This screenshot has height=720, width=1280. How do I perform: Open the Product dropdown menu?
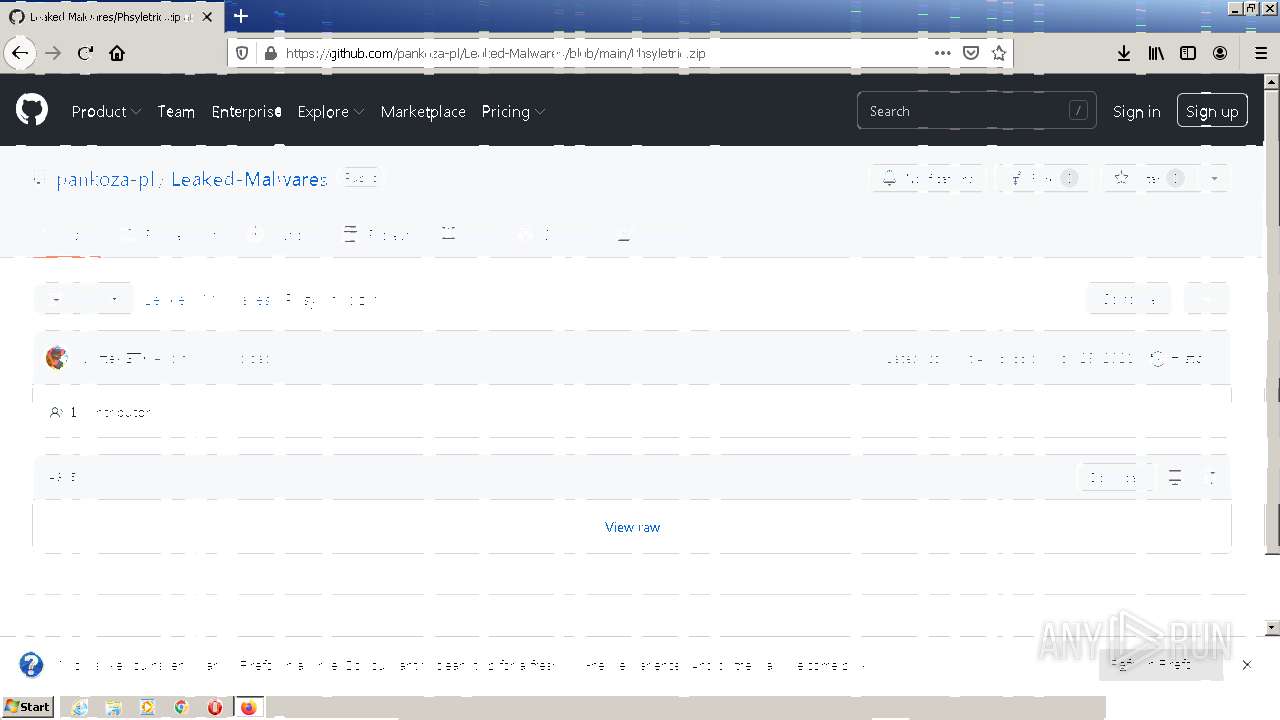106,111
